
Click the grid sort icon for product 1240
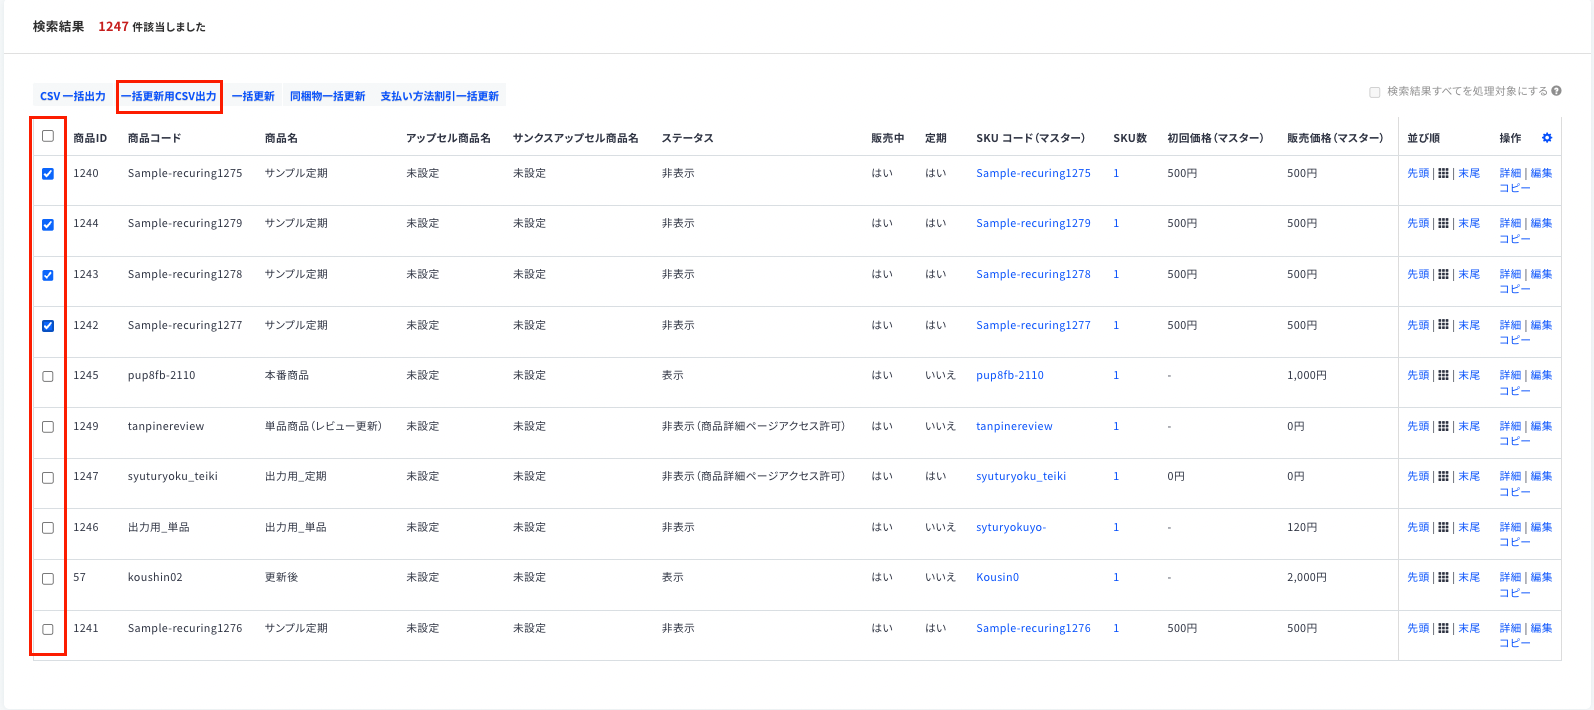click(x=1443, y=174)
